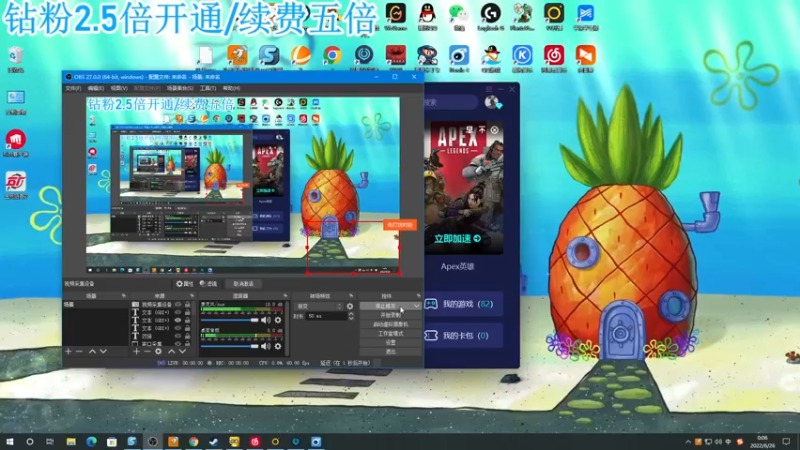Open 属性 for selected source
The height and width of the screenshot is (450, 800).
point(185,284)
